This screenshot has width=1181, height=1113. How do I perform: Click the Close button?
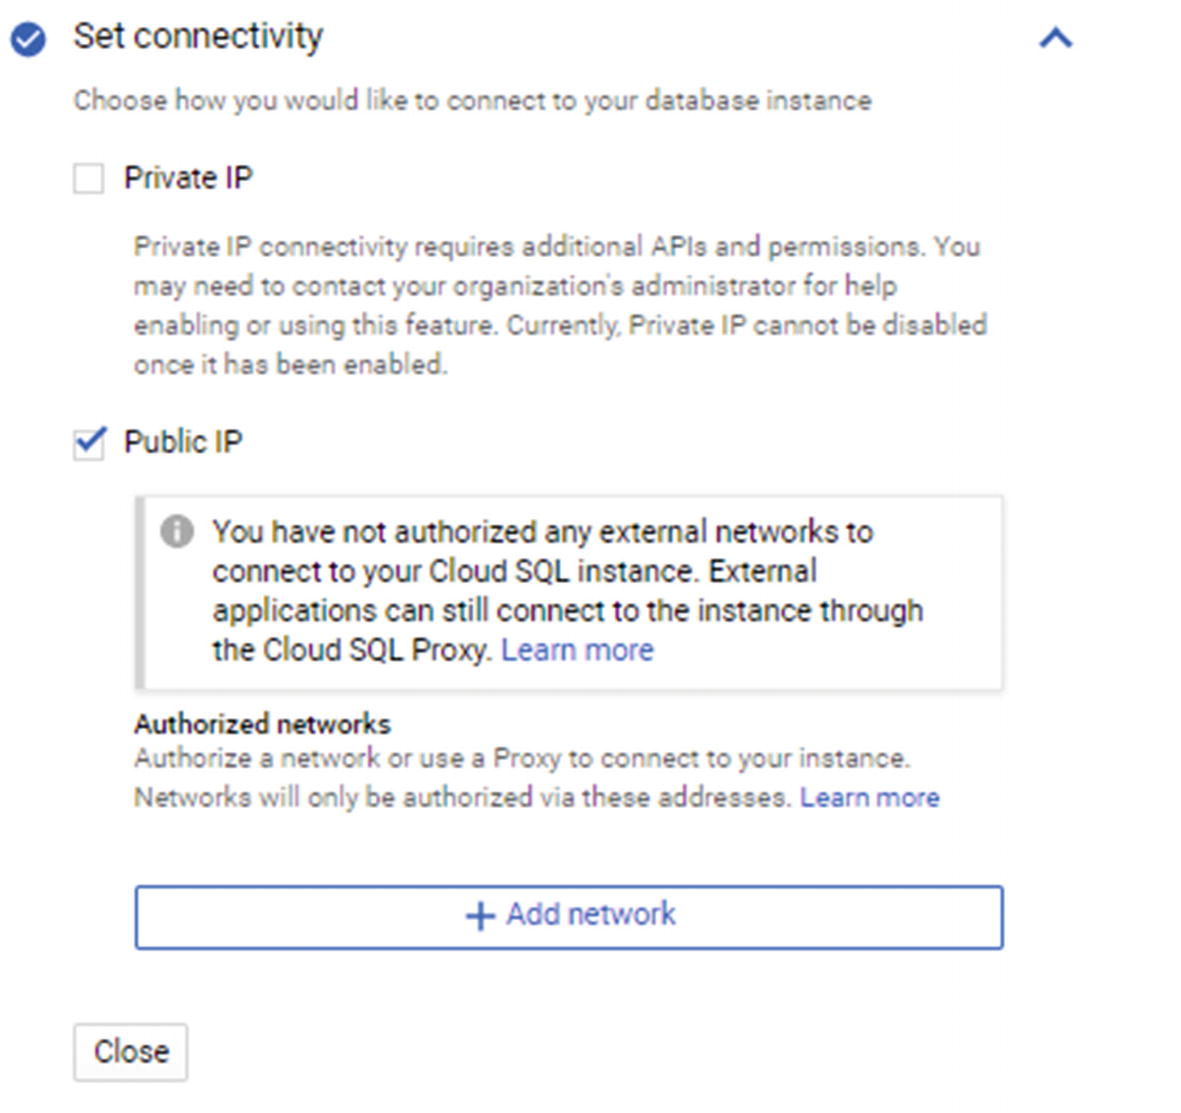click(130, 1052)
